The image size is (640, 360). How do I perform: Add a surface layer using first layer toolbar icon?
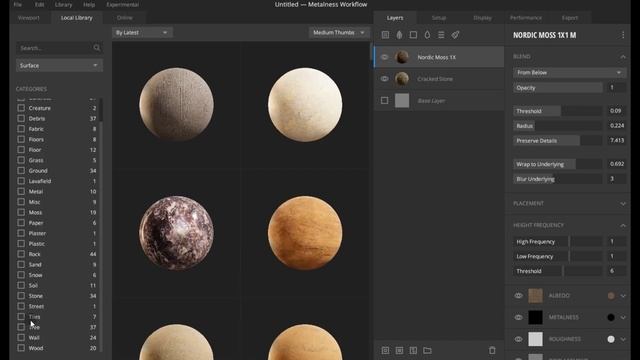[385, 35]
